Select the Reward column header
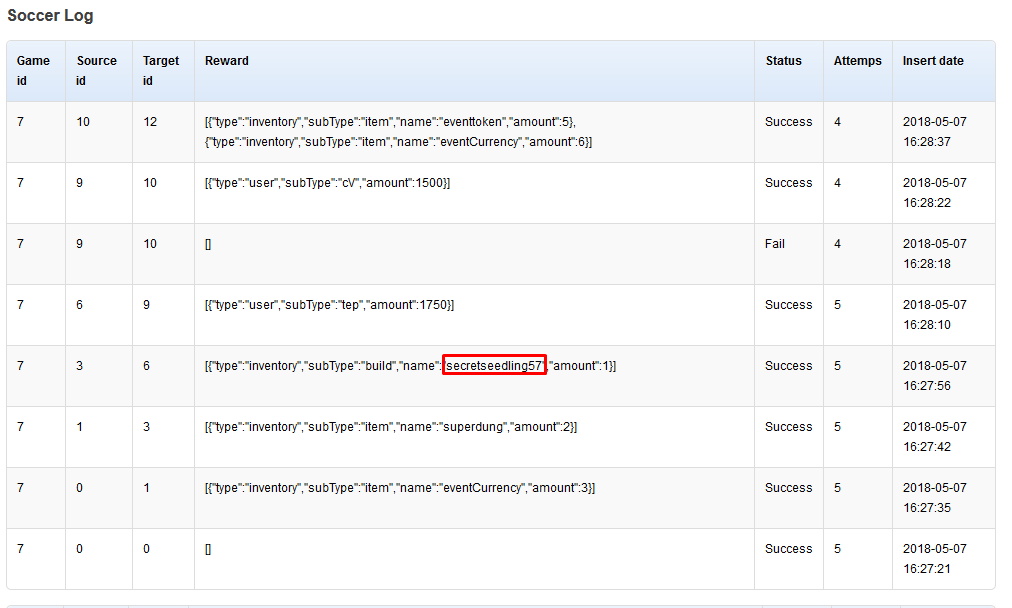 point(227,61)
